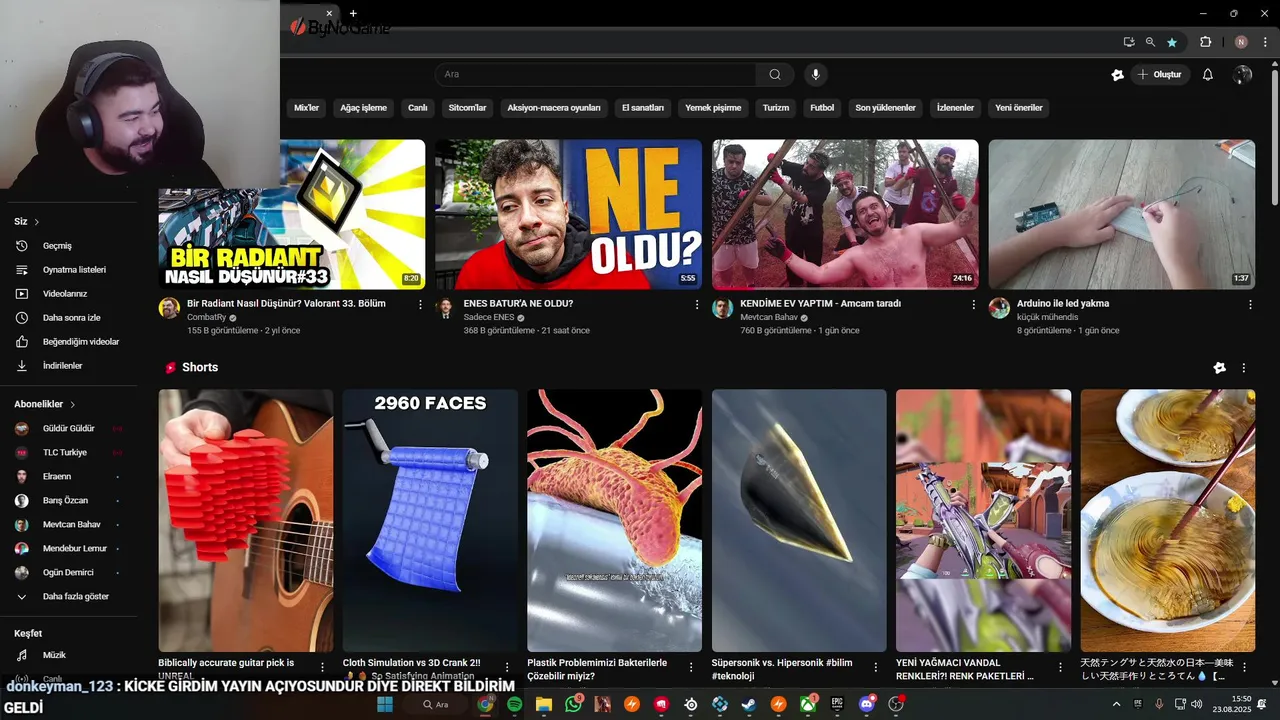Play the 2960 FACES cloth simulation short
1280x720 pixels.
(430, 520)
